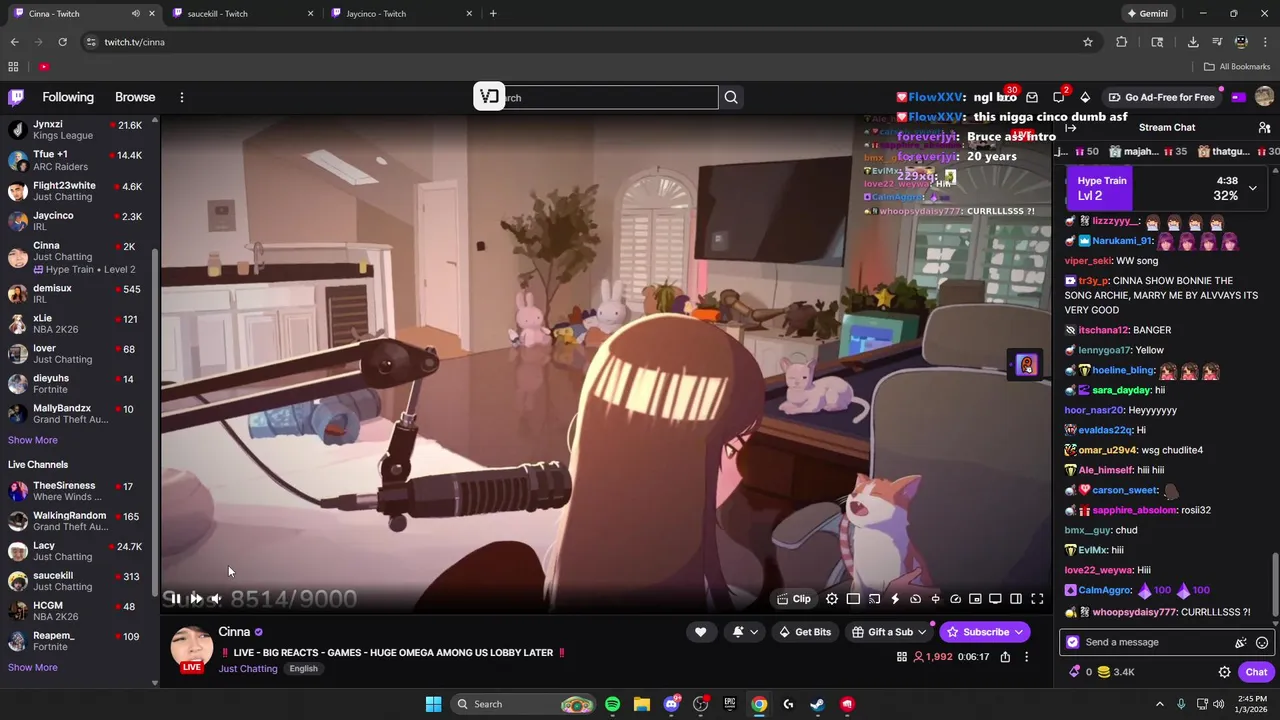
Task: Open chat celebration party icon
Action: coord(1241,643)
